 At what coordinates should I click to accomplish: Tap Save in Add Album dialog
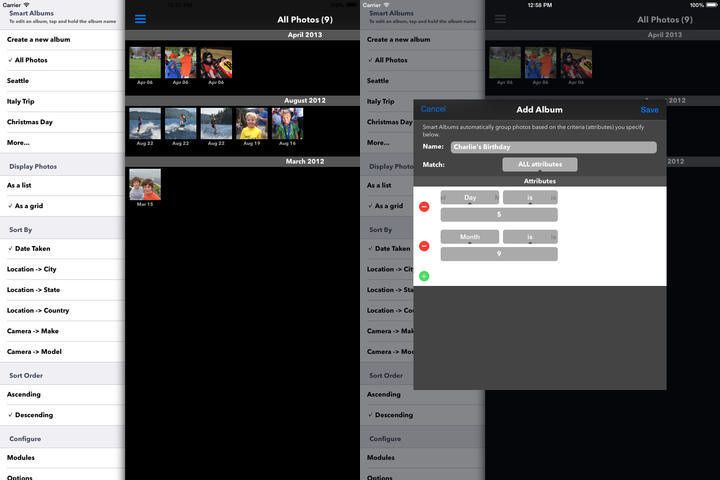tap(649, 109)
